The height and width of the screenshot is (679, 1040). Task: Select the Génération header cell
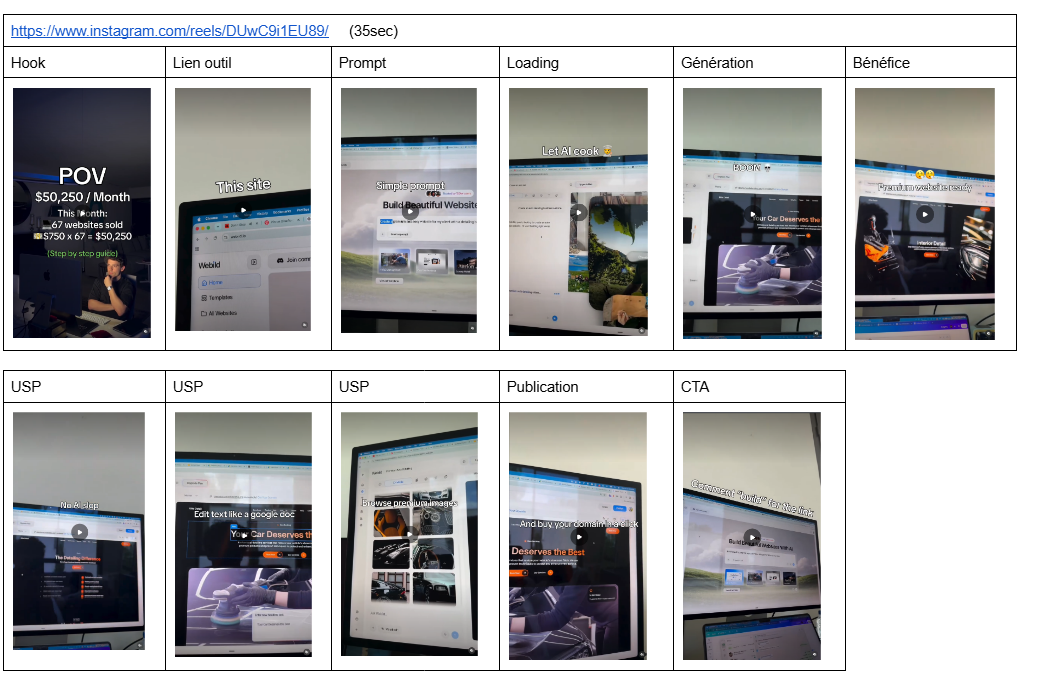point(760,62)
